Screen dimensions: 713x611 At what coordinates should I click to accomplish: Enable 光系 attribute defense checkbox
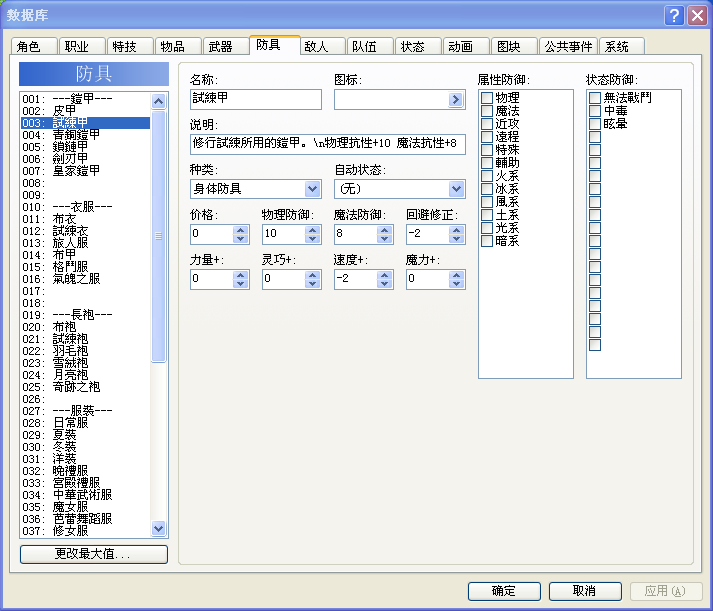tap(487, 228)
